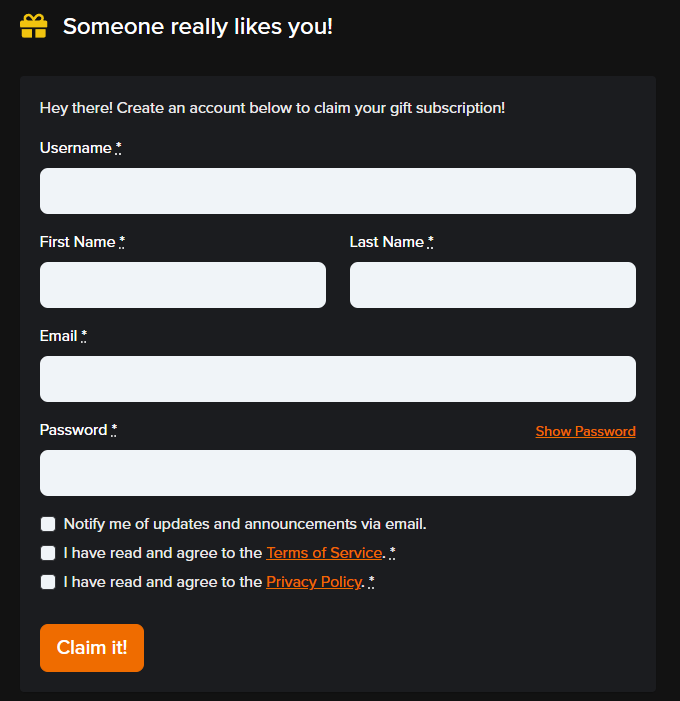Click into the Username input field
This screenshot has height=701, width=680.
point(337,191)
